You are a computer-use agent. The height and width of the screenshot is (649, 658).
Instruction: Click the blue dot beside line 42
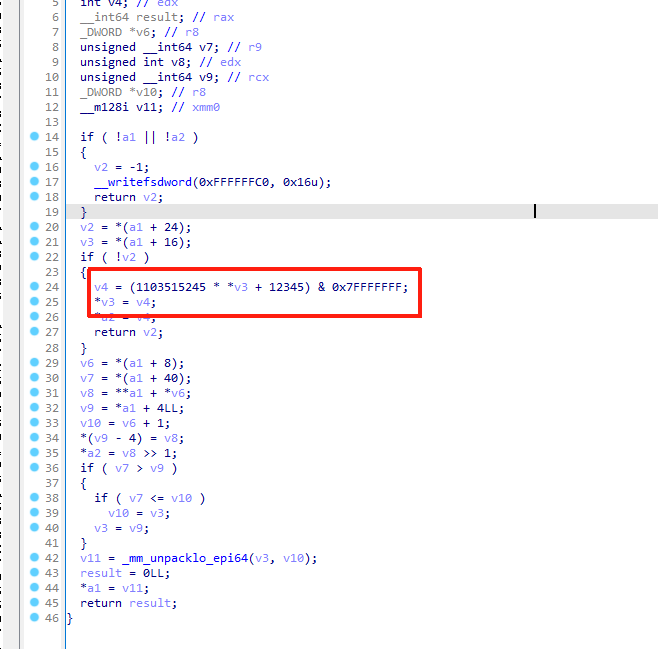coord(35,558)
